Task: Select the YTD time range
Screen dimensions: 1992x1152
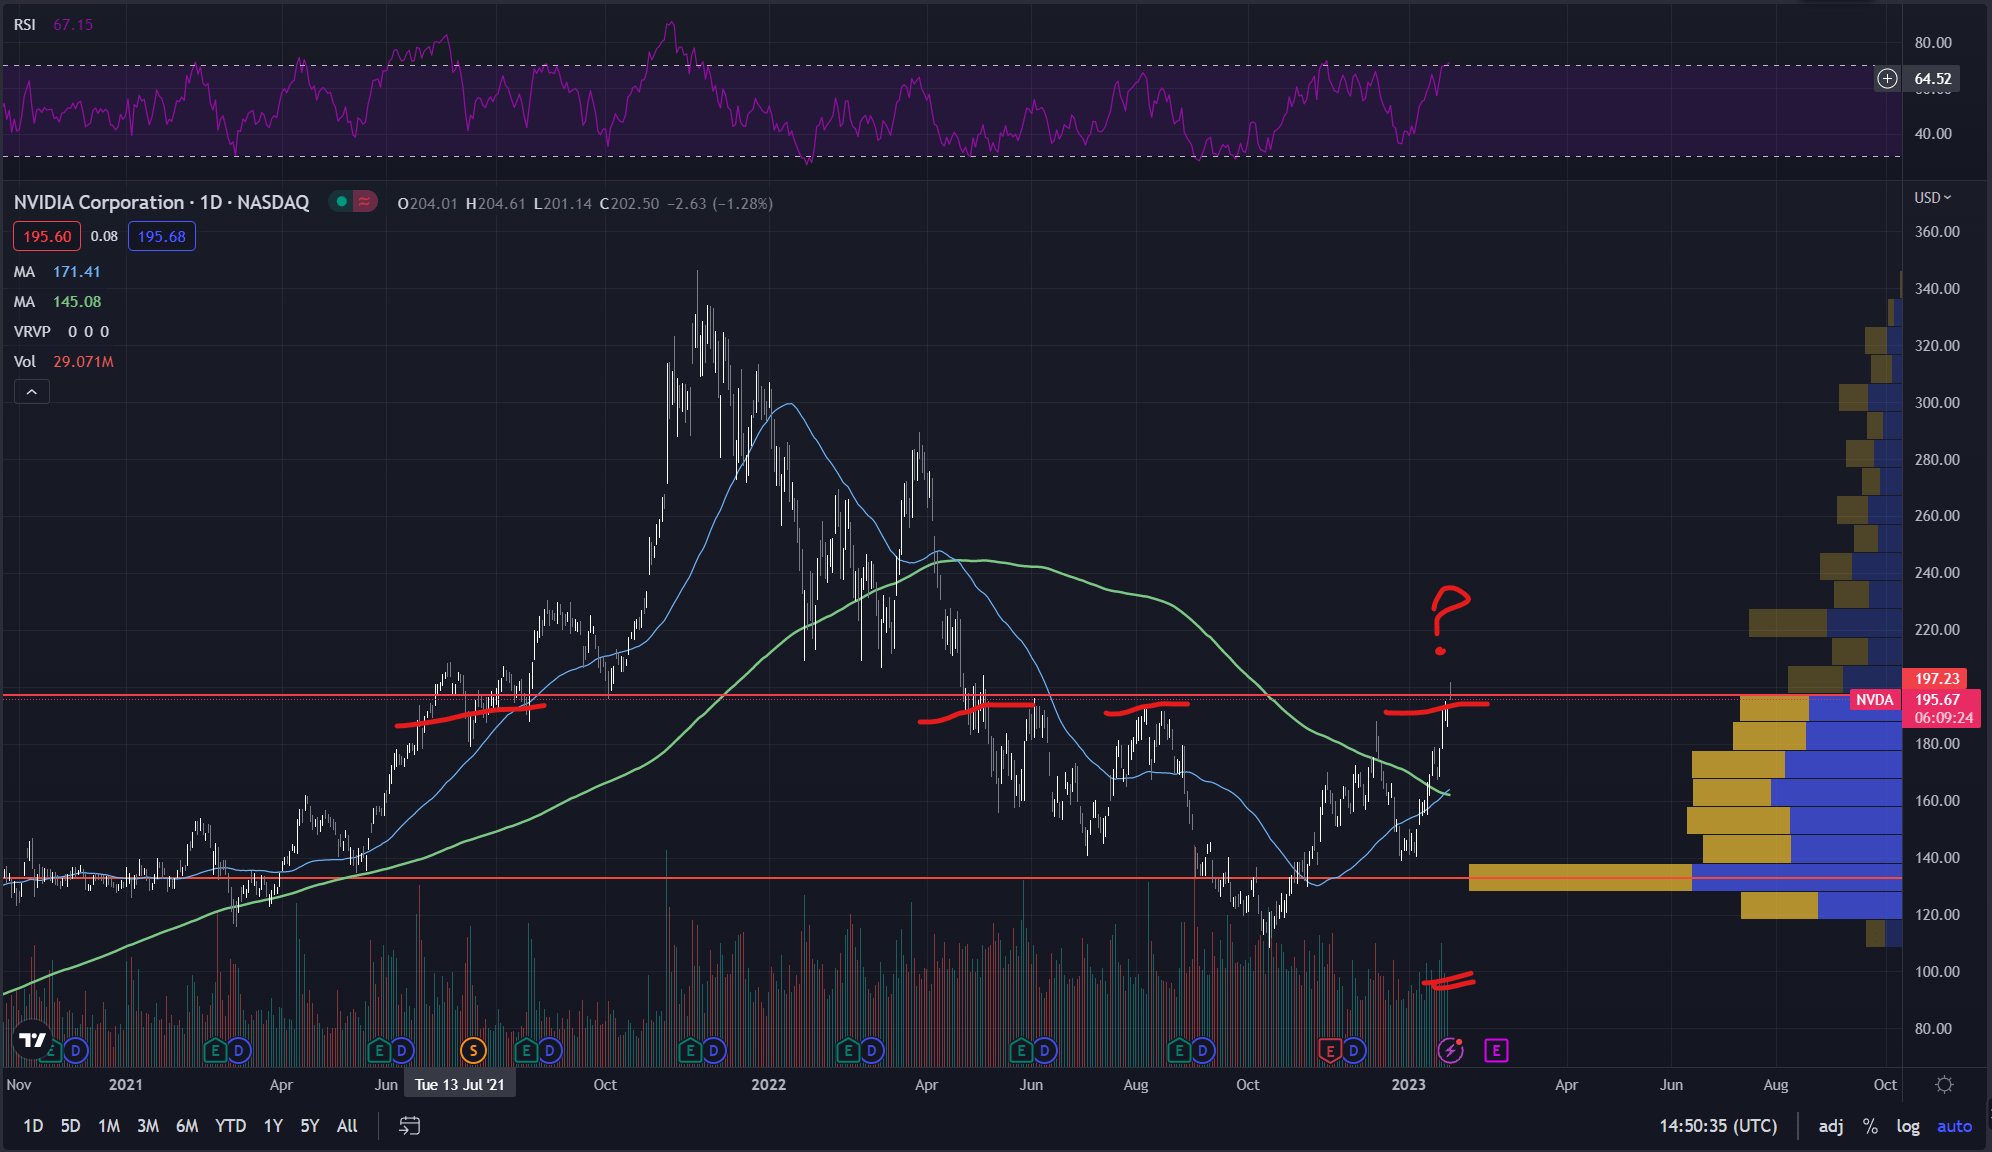Action: (x=230, y=1126)
